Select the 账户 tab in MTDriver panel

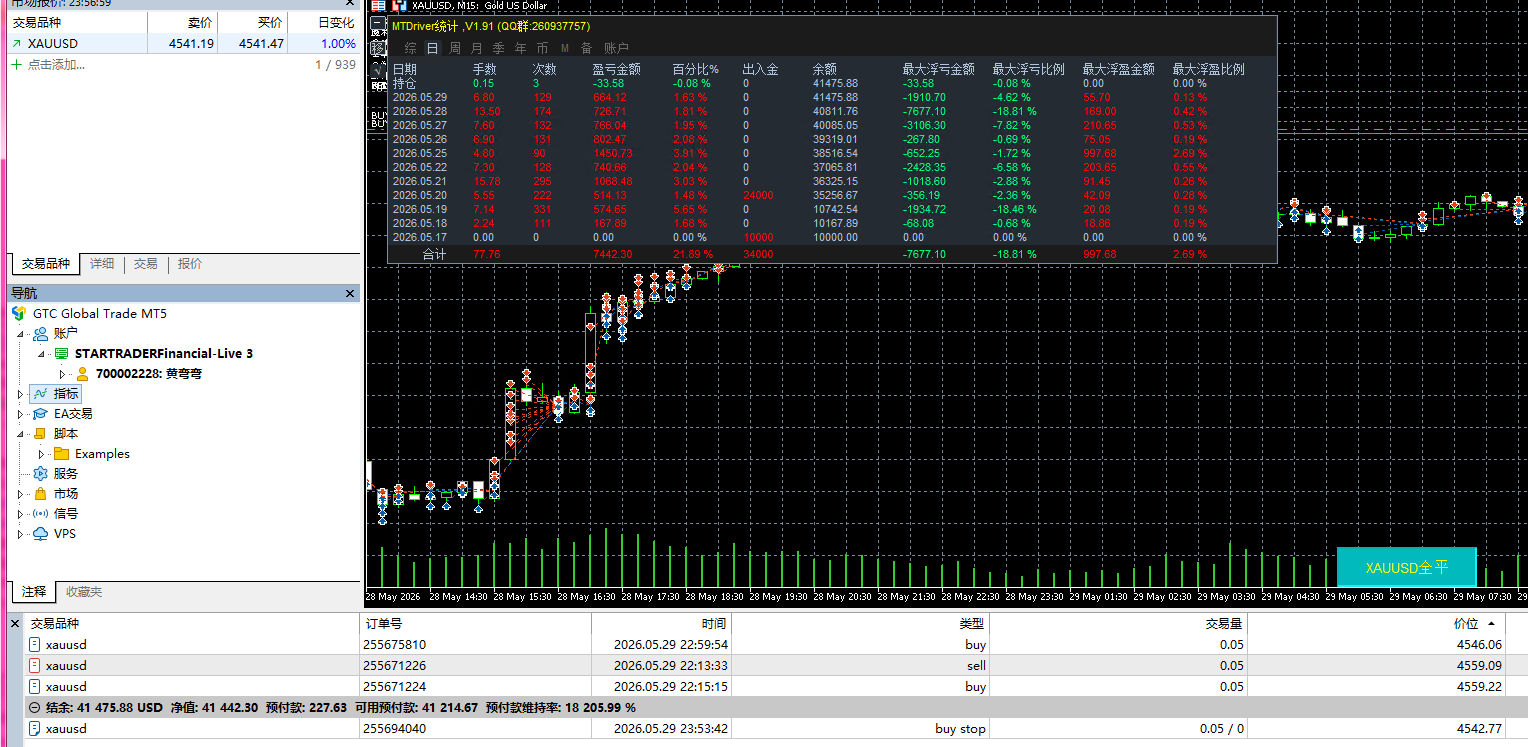pos(616,48)
